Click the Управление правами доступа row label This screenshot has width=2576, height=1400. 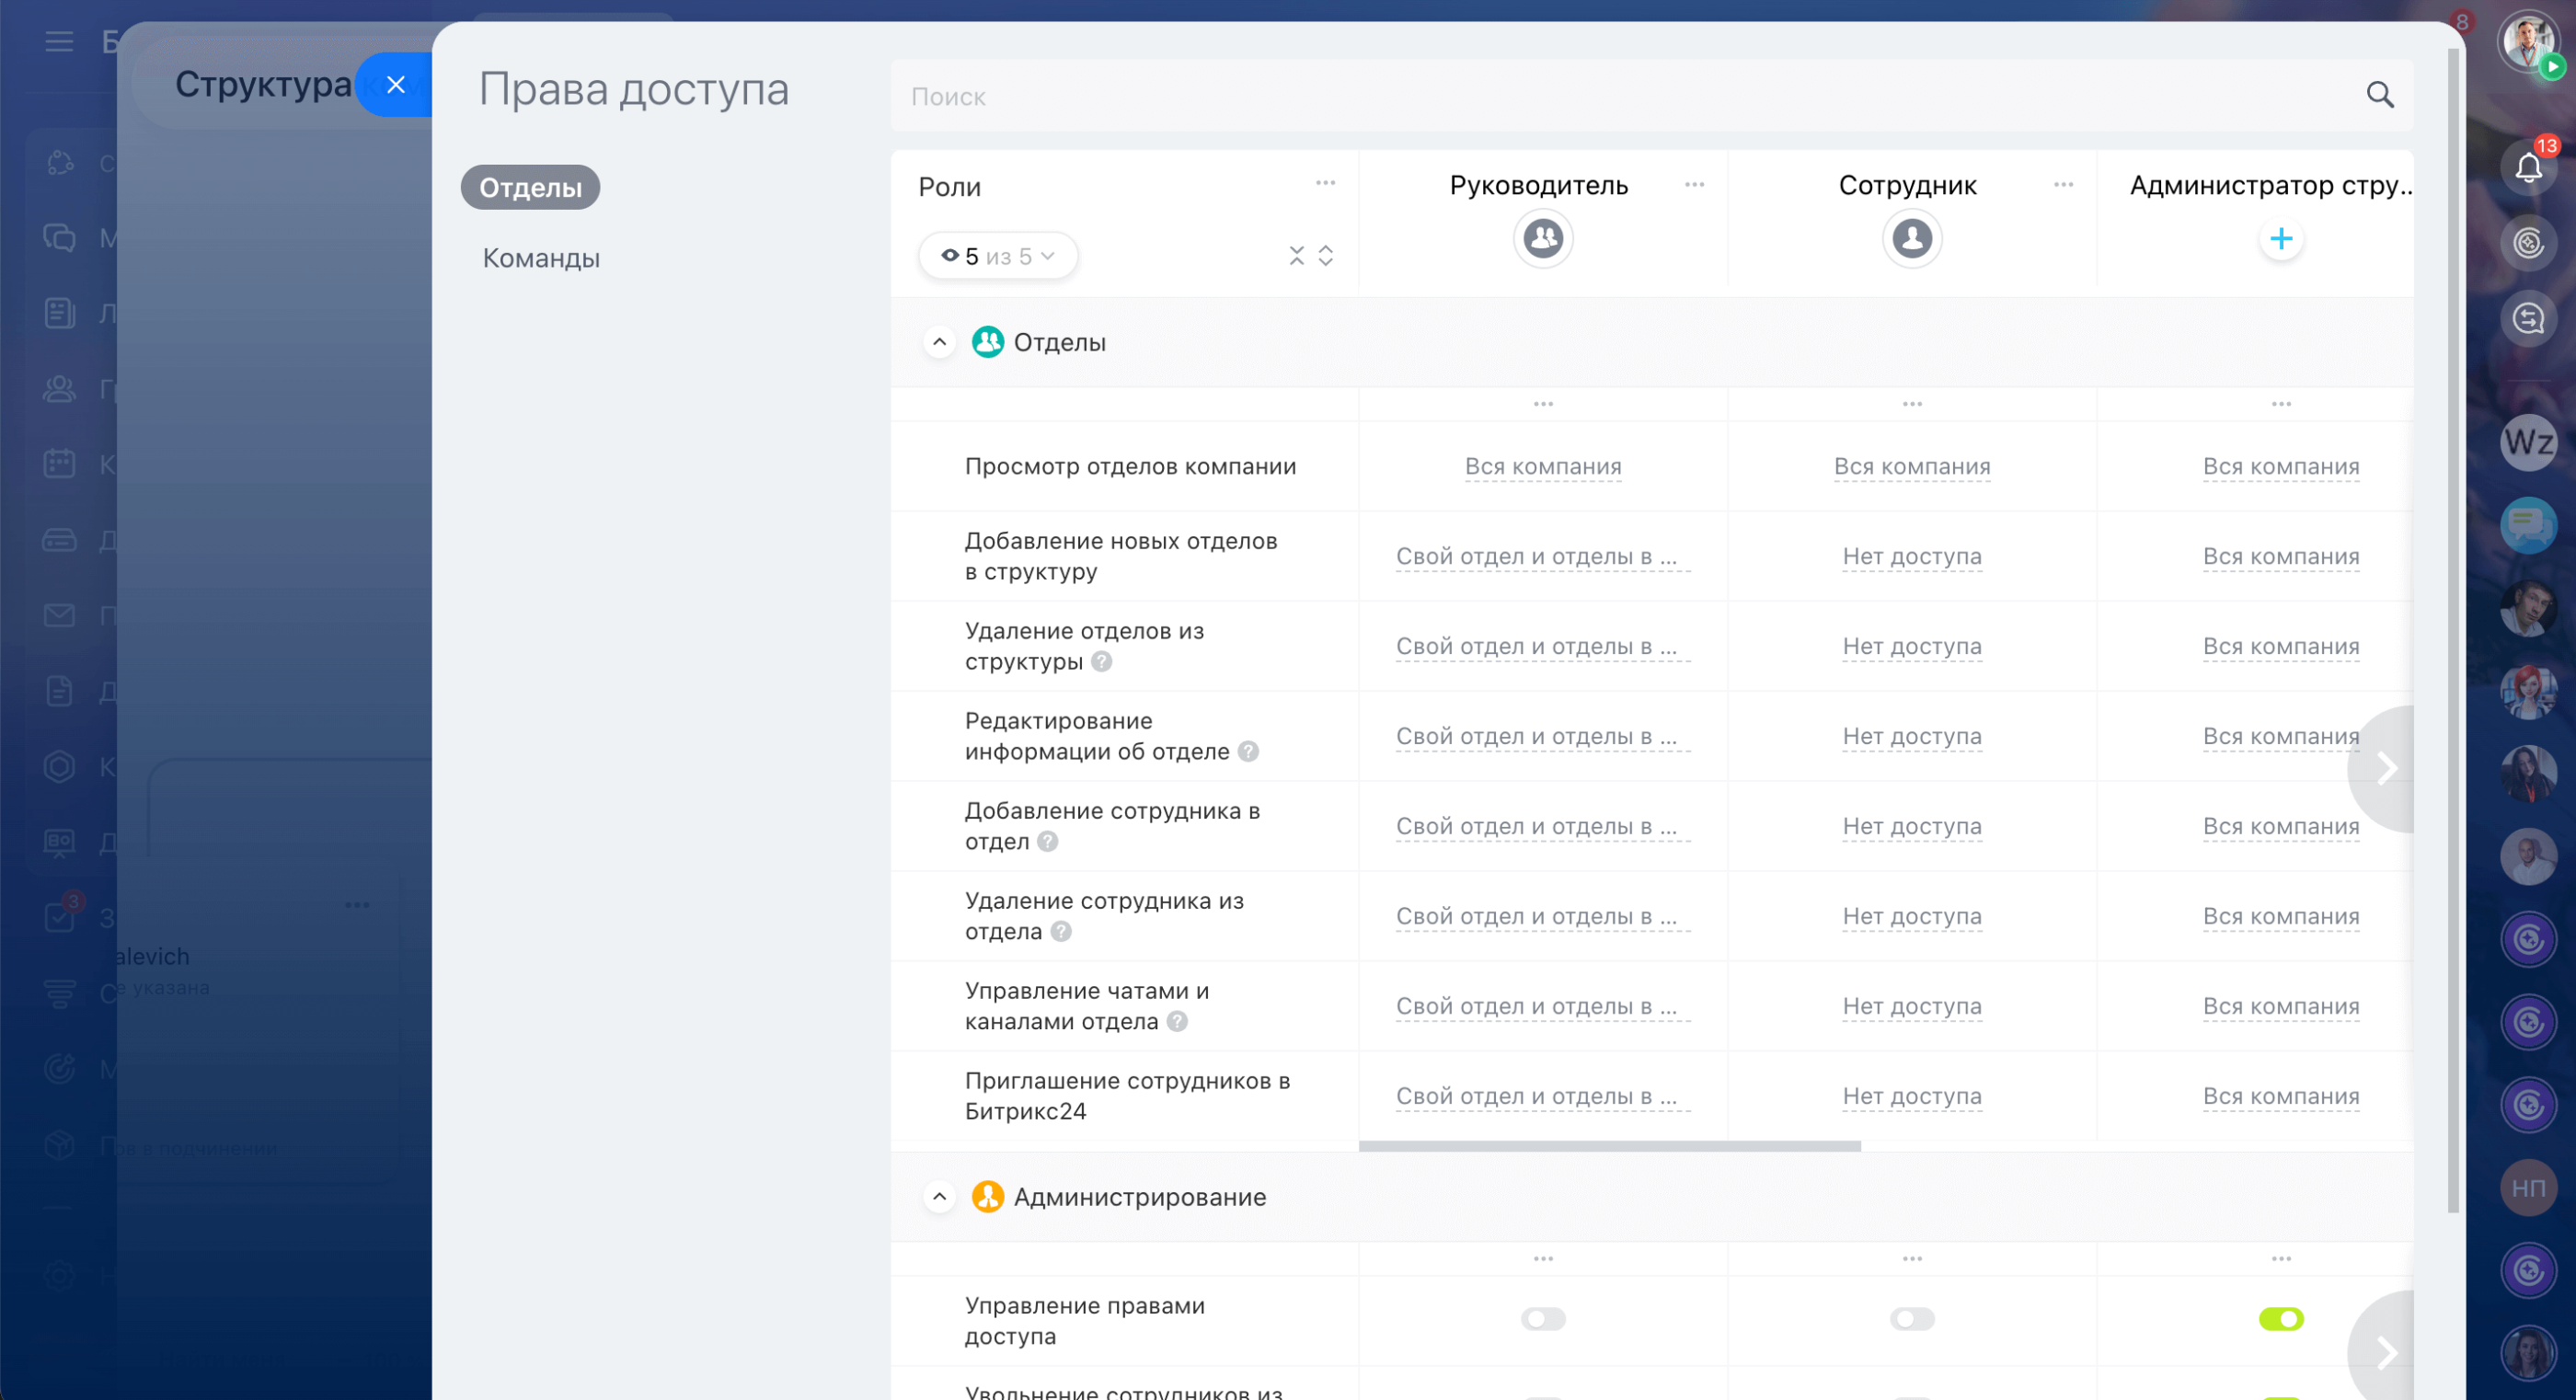pos(1084,1320)
